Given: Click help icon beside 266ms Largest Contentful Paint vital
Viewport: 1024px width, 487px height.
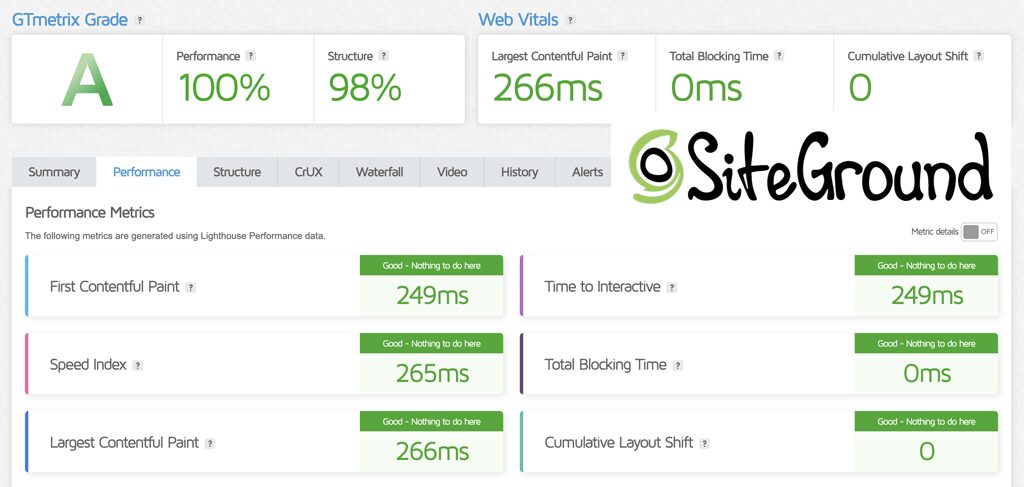Looking at the screenshot, I should 622,56.
